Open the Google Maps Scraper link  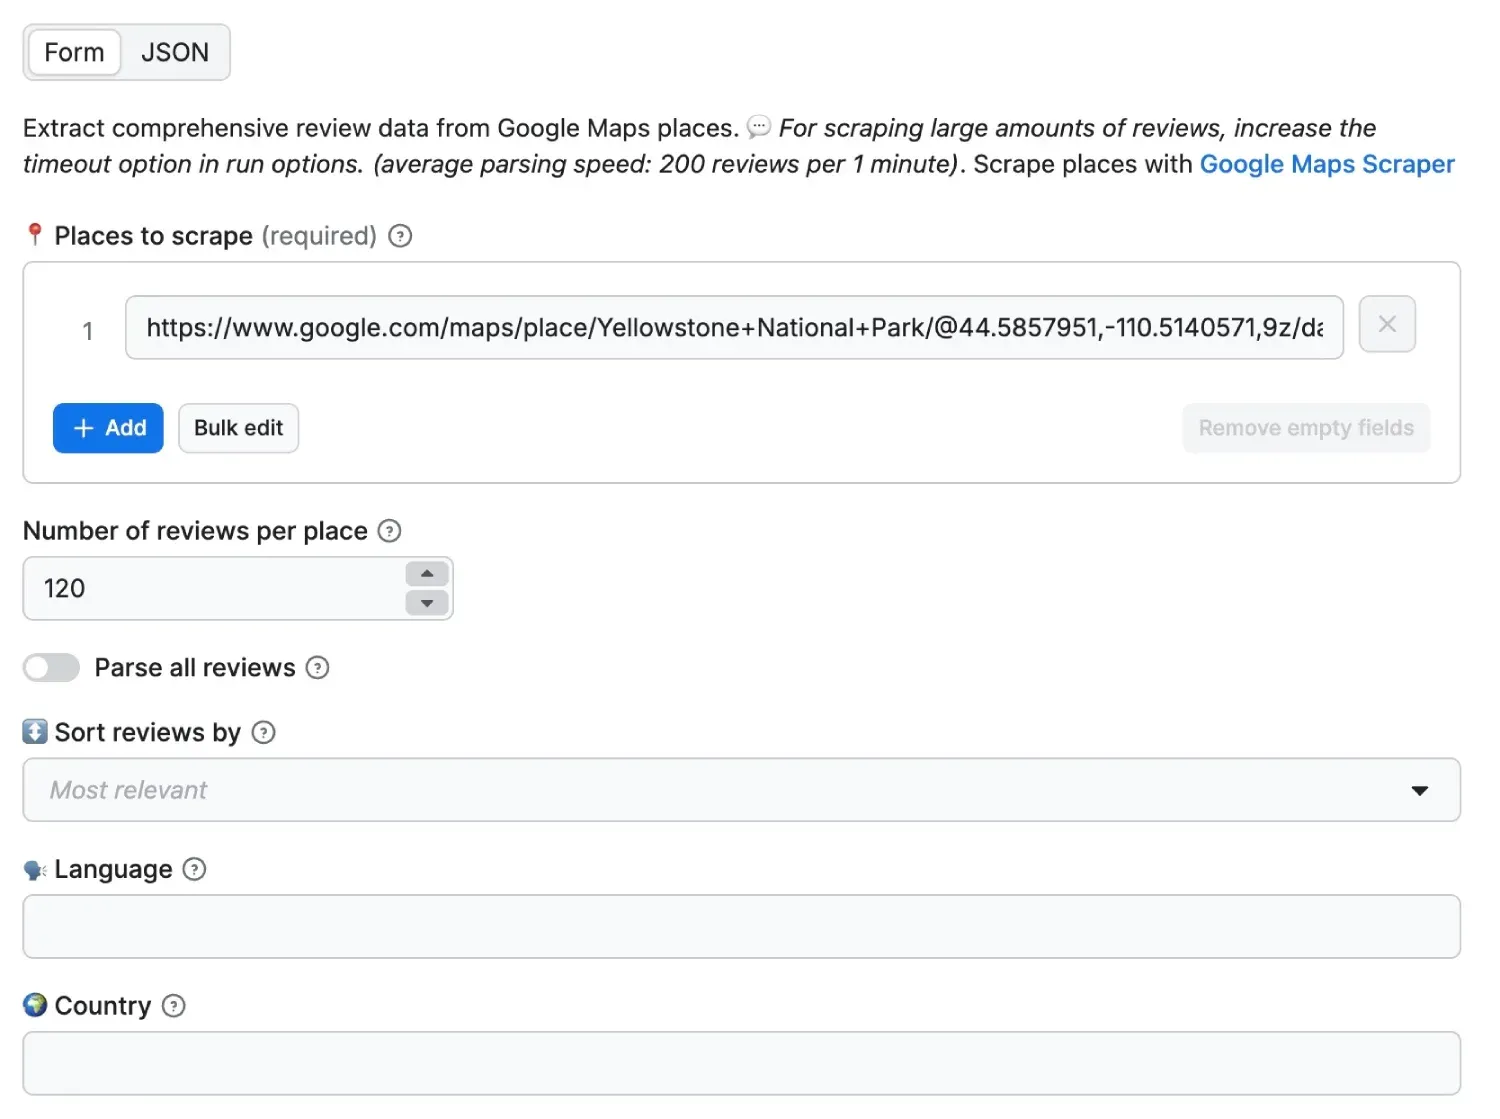[1326, 164]
